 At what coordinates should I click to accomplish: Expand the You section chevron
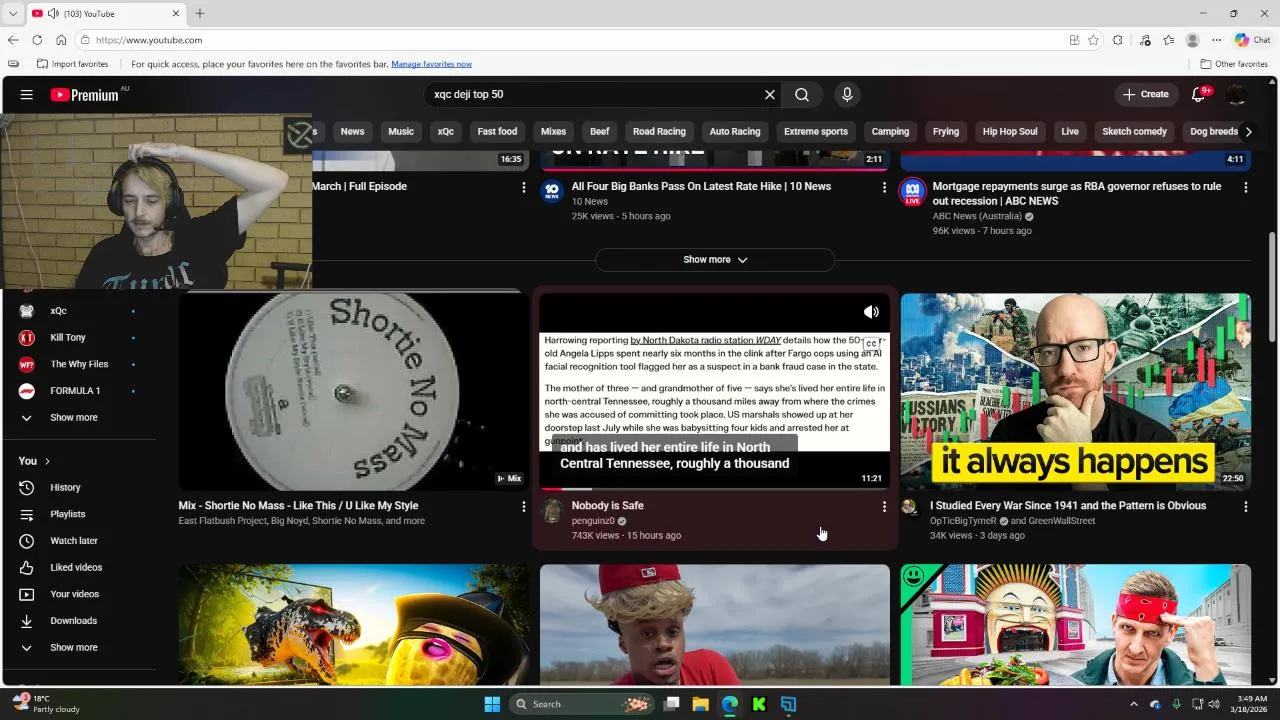point(47,461)
